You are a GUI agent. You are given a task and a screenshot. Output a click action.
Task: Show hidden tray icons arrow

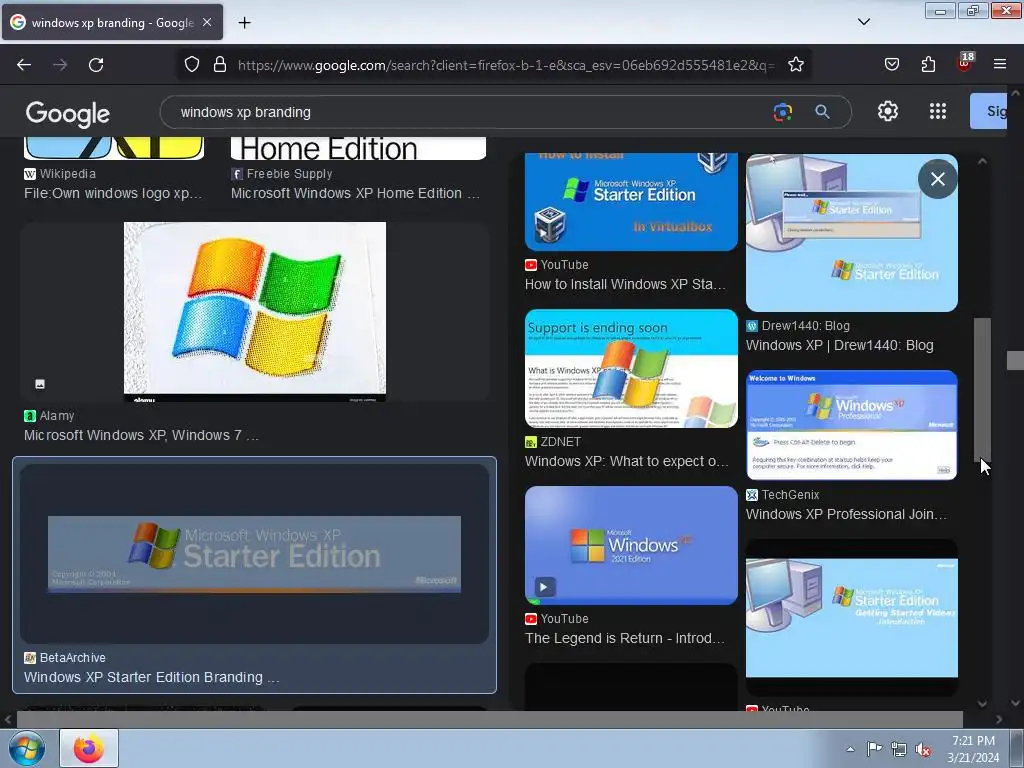(x=850, y=749)
